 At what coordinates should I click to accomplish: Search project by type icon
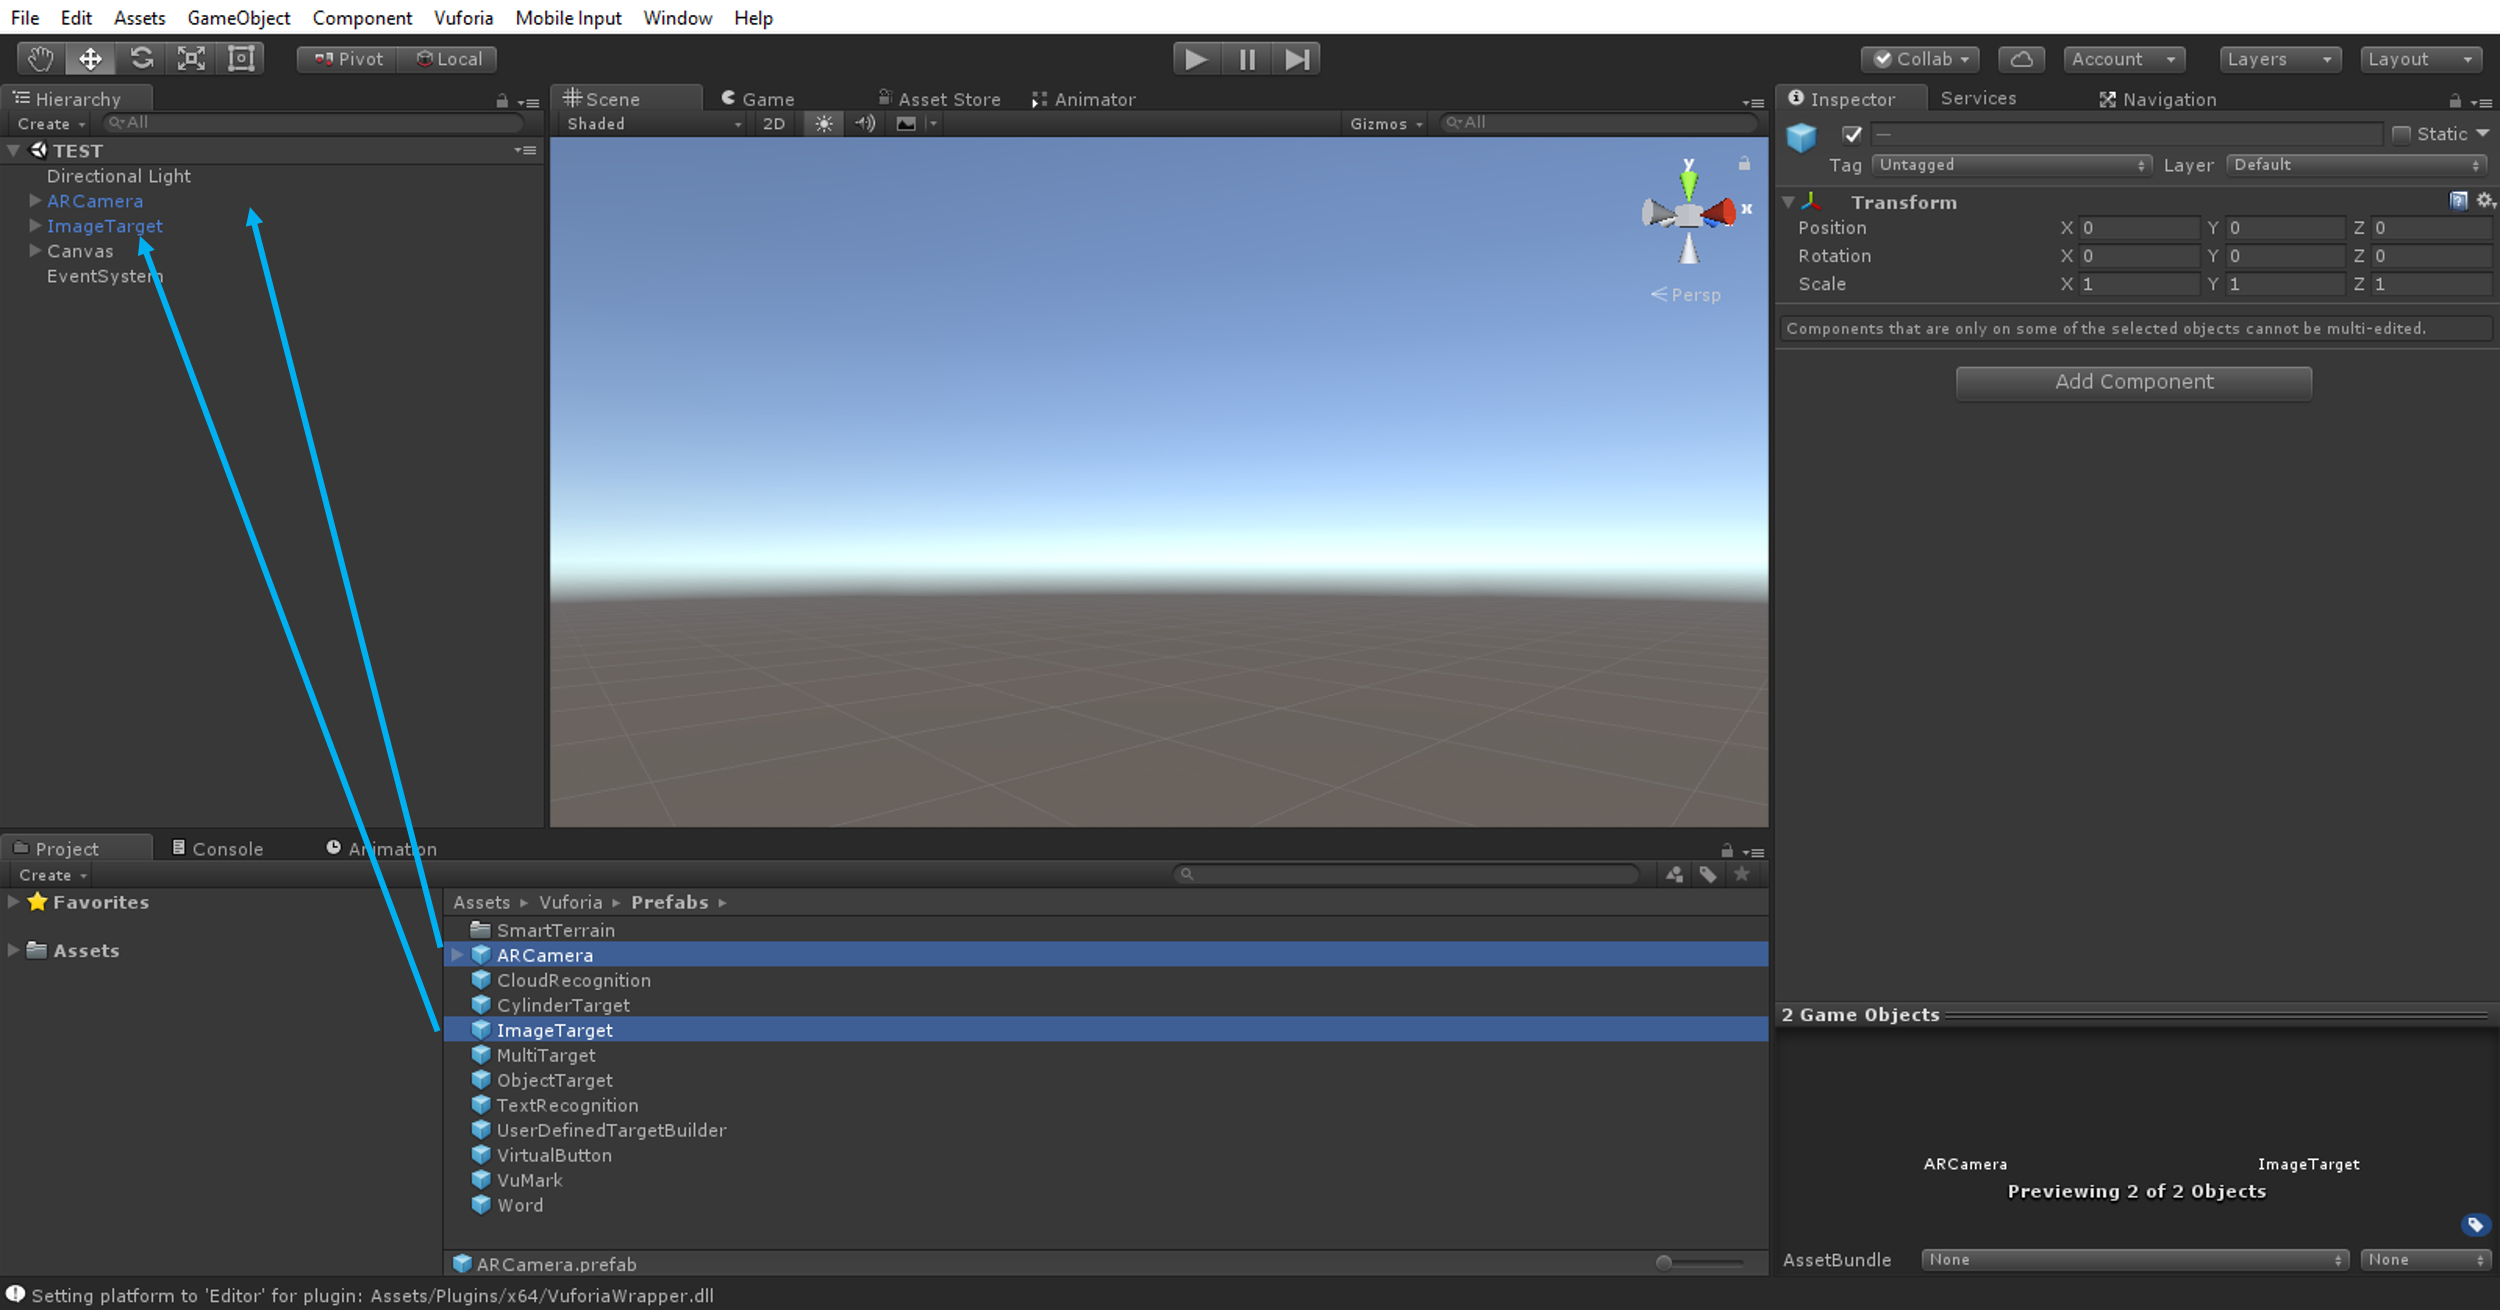1674,874
